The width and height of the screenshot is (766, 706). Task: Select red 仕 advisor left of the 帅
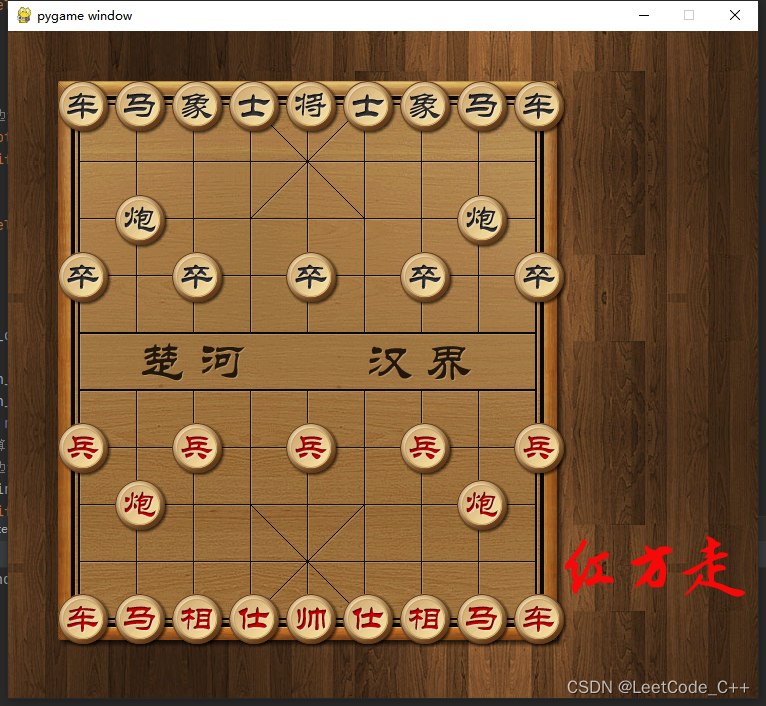click(254, 619)
